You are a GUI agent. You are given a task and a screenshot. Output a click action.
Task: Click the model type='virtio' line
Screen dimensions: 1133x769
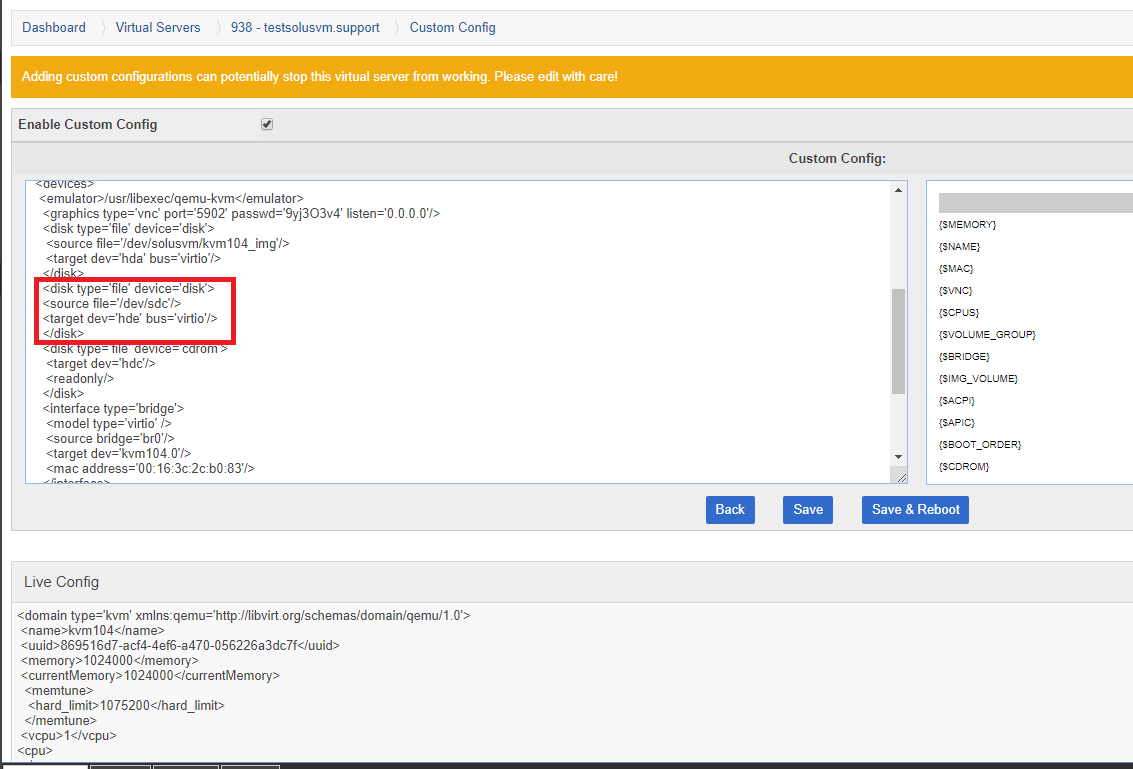coord(108,424)
